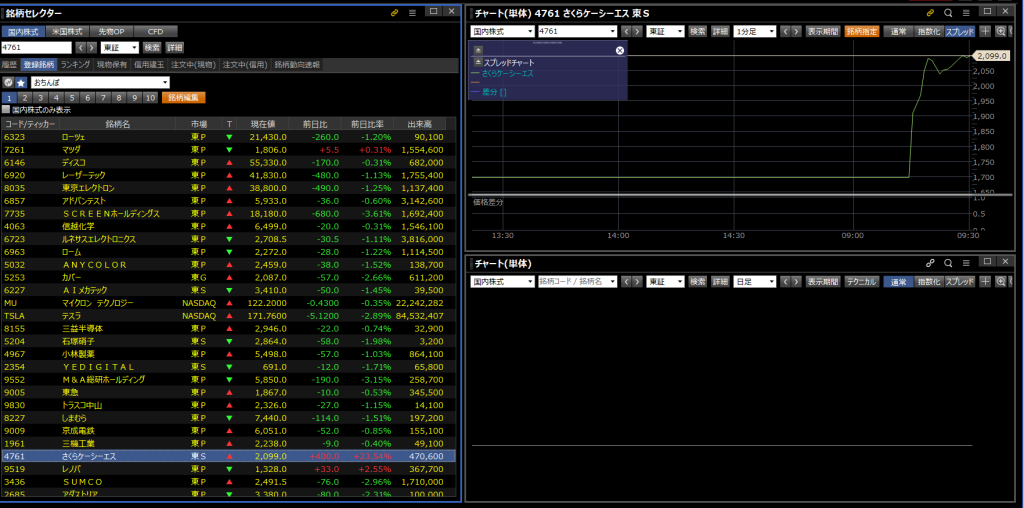Open the 東証 dropdown in top chart toolbar
Screen dimensions: 1024x508
[665, 31]
